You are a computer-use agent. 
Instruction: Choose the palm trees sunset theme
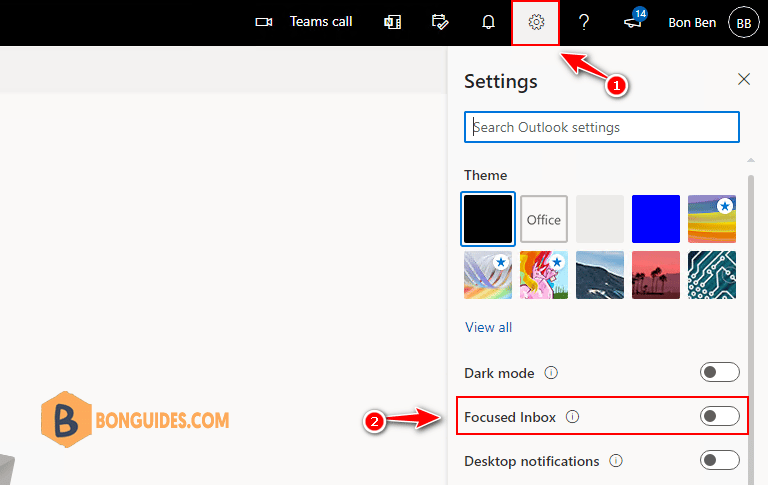(655, 275)
